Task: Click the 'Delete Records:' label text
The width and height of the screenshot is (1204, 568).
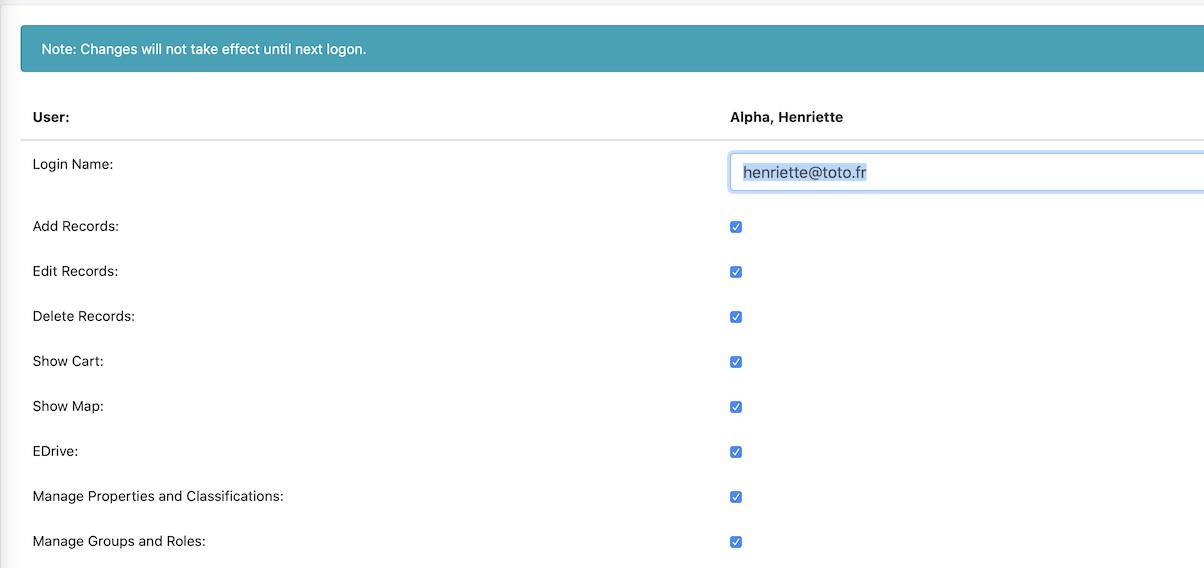Action: [x=84, y=316]
